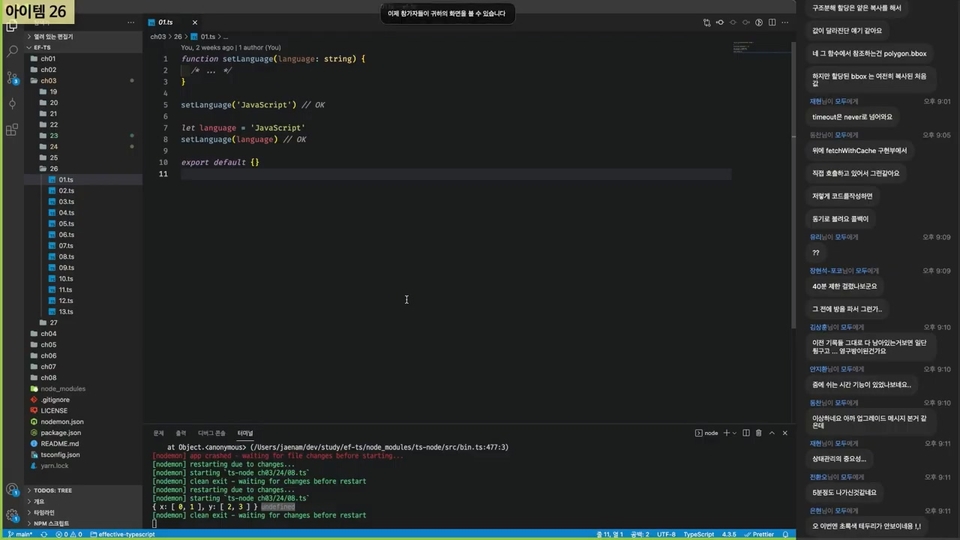Go to next change icon
The image size is (960, 540).
746,23
